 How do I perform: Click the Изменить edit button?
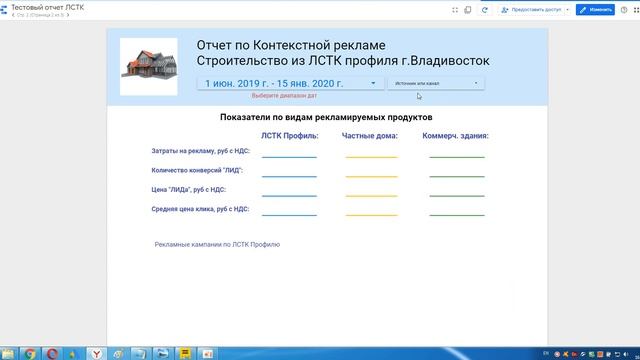tap(595, 10)
